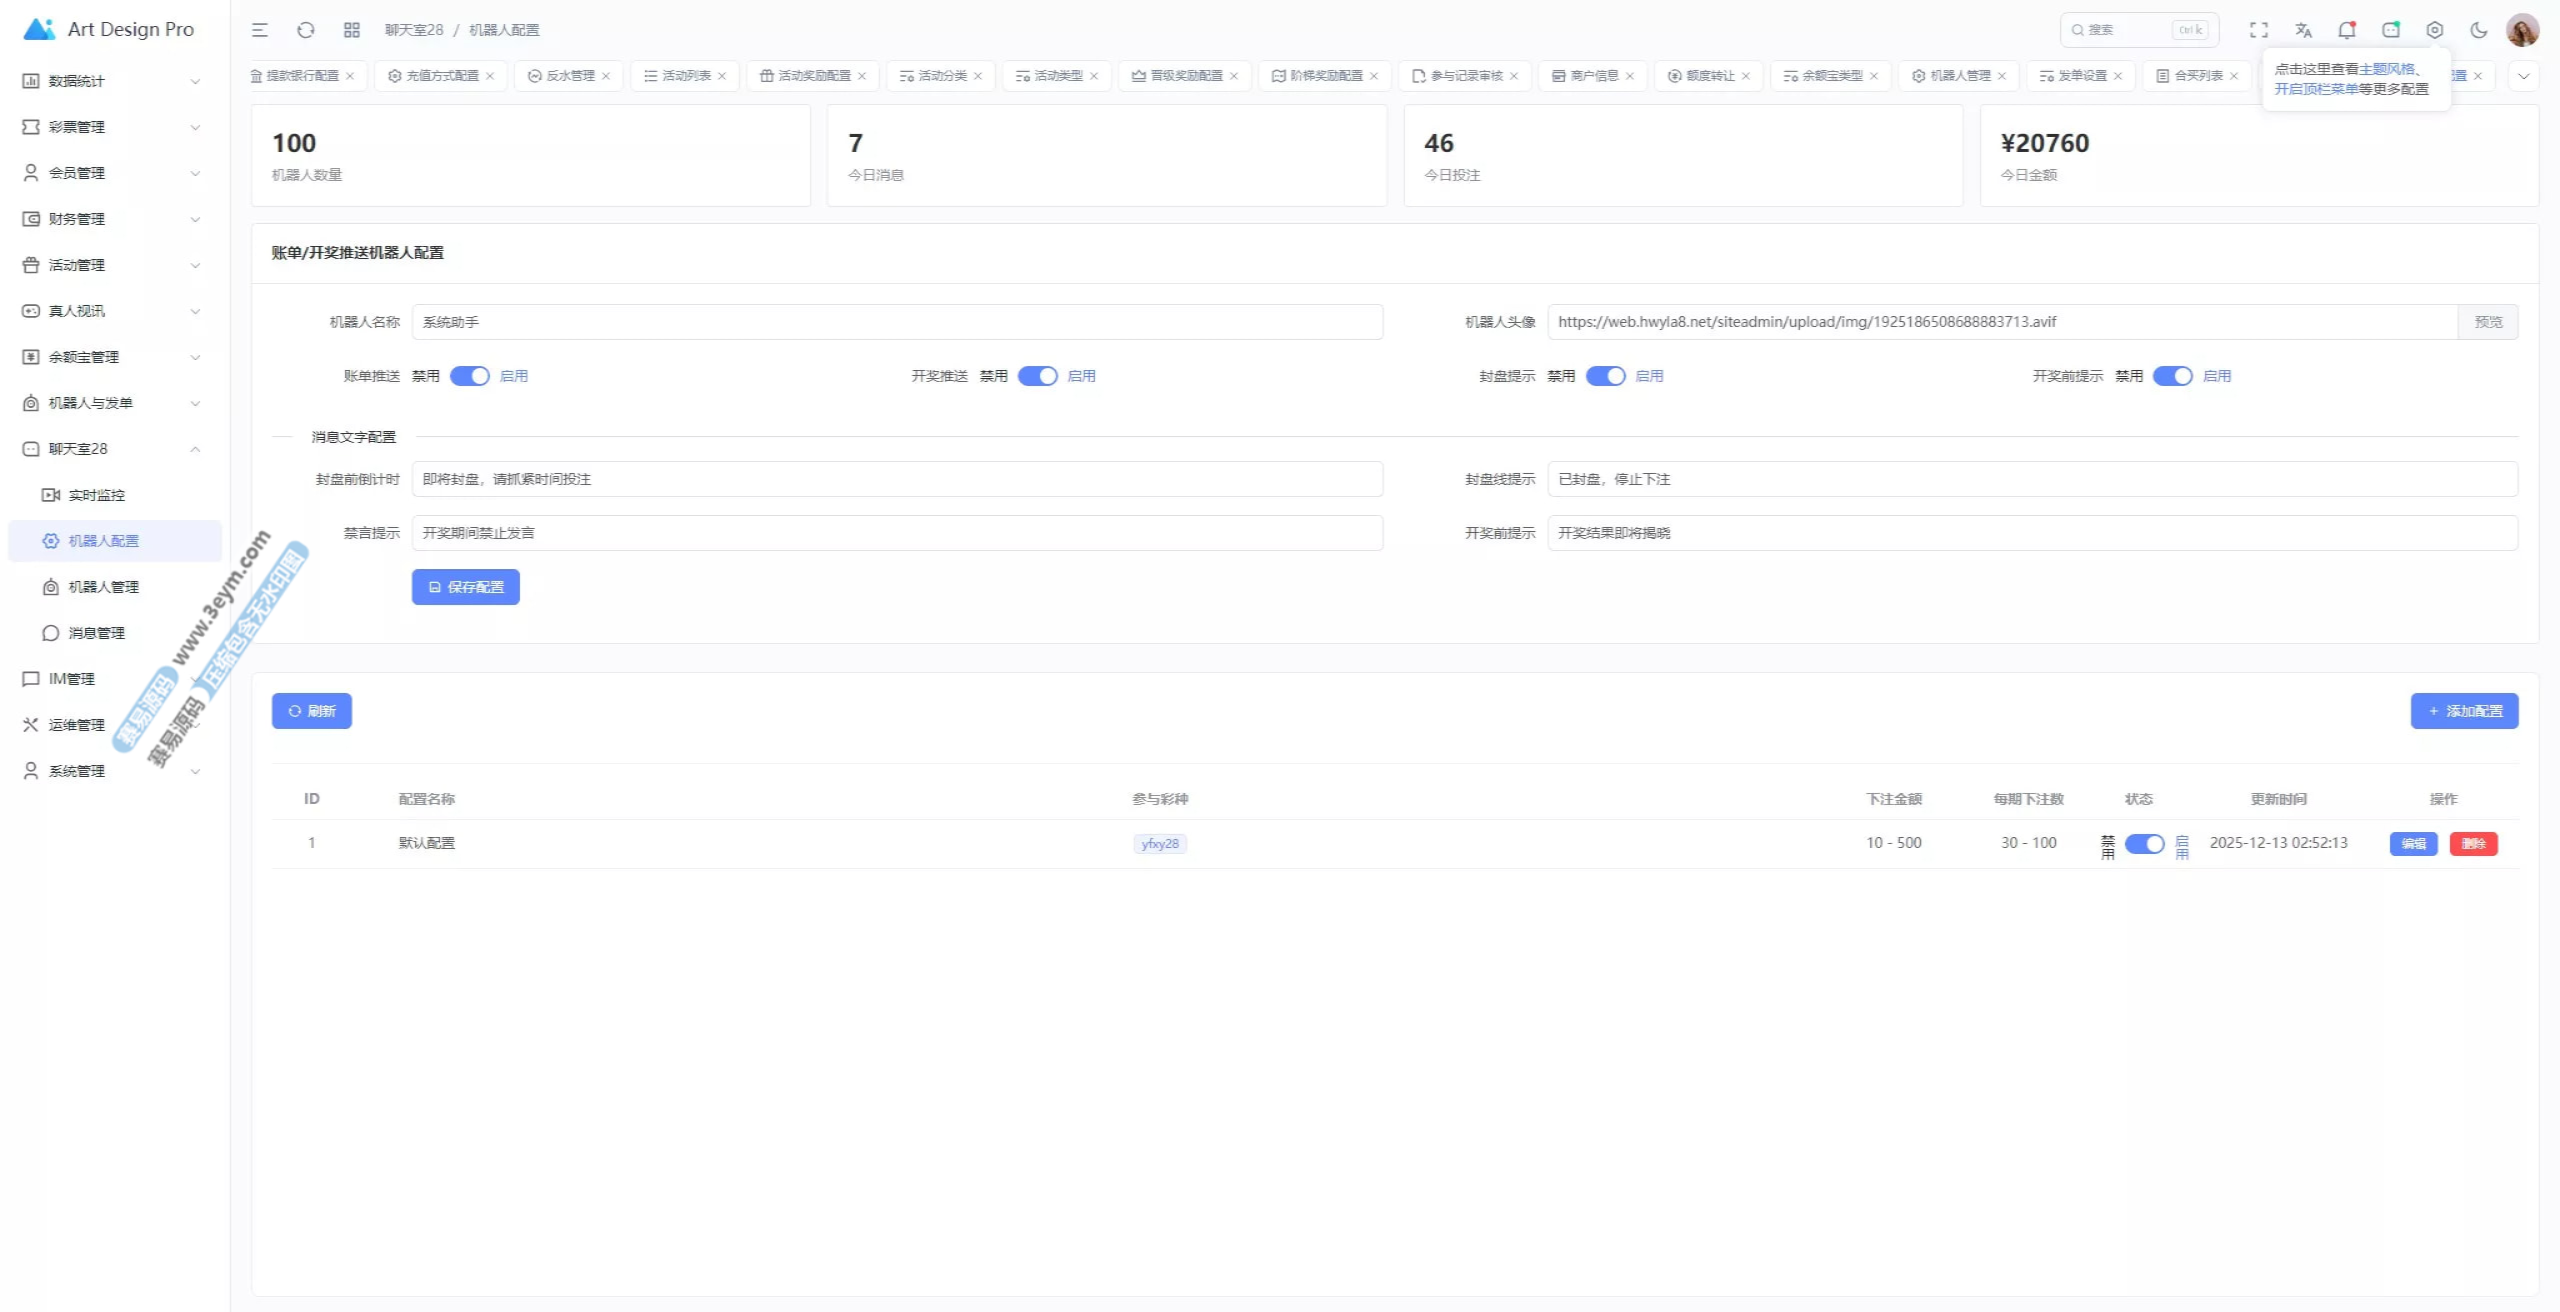The height and width of the screenshot is (1312, 2560).
Task: Click the 保存配置 button
Action: [x=466, y=587]
